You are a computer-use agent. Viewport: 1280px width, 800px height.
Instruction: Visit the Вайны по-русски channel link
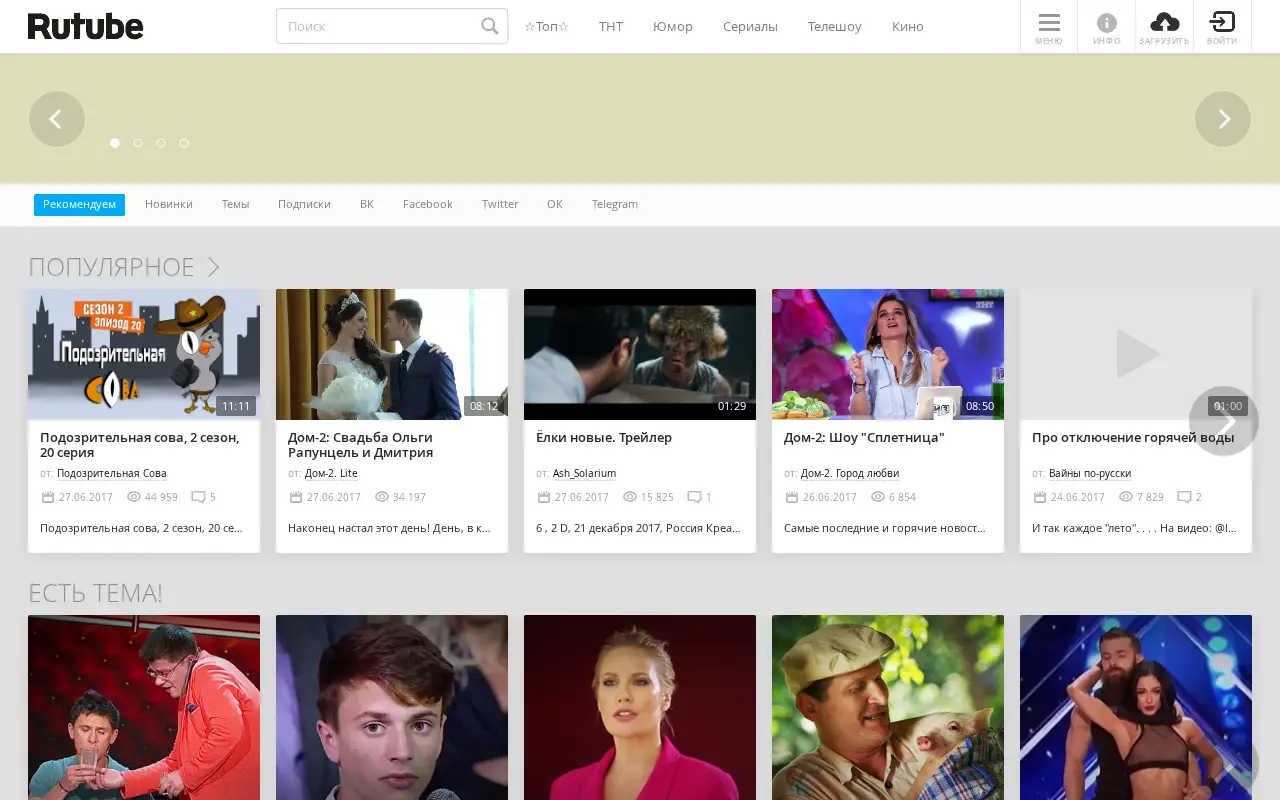pyautogui.click(x=1090, y=473)
